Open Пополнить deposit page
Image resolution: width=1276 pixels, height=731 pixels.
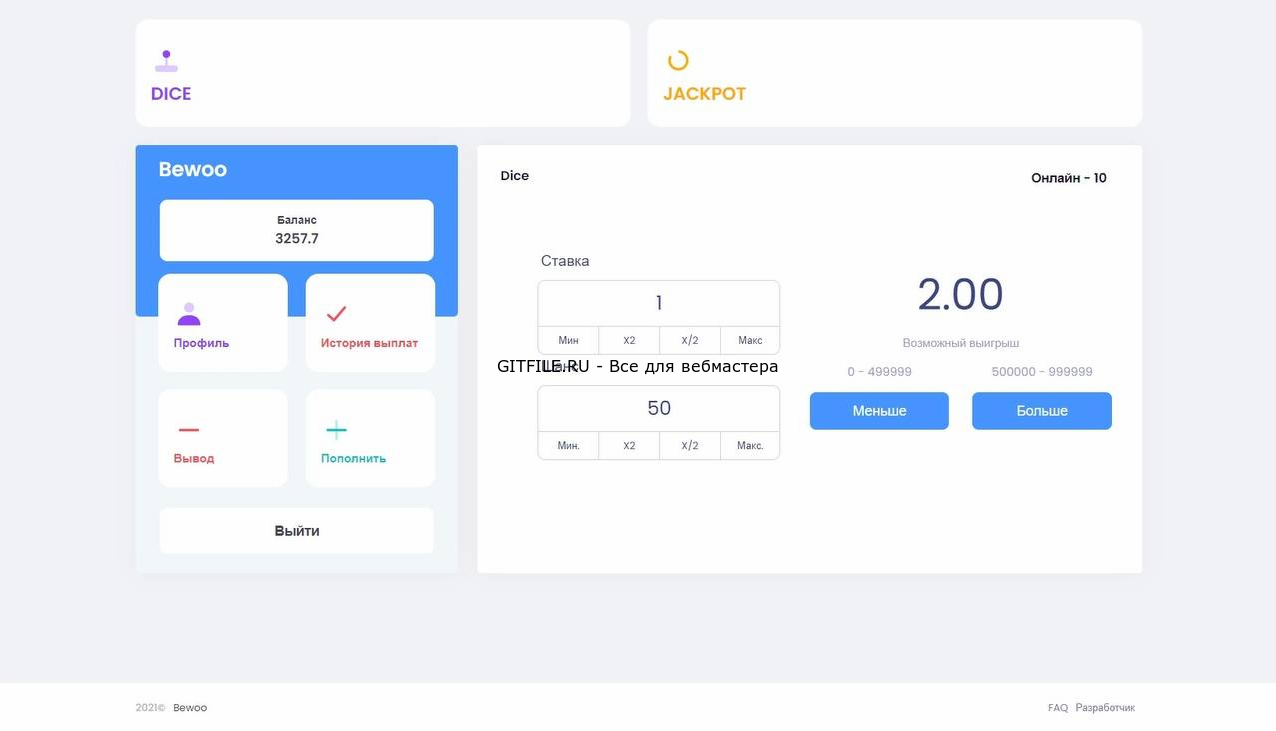pos(370,438)
